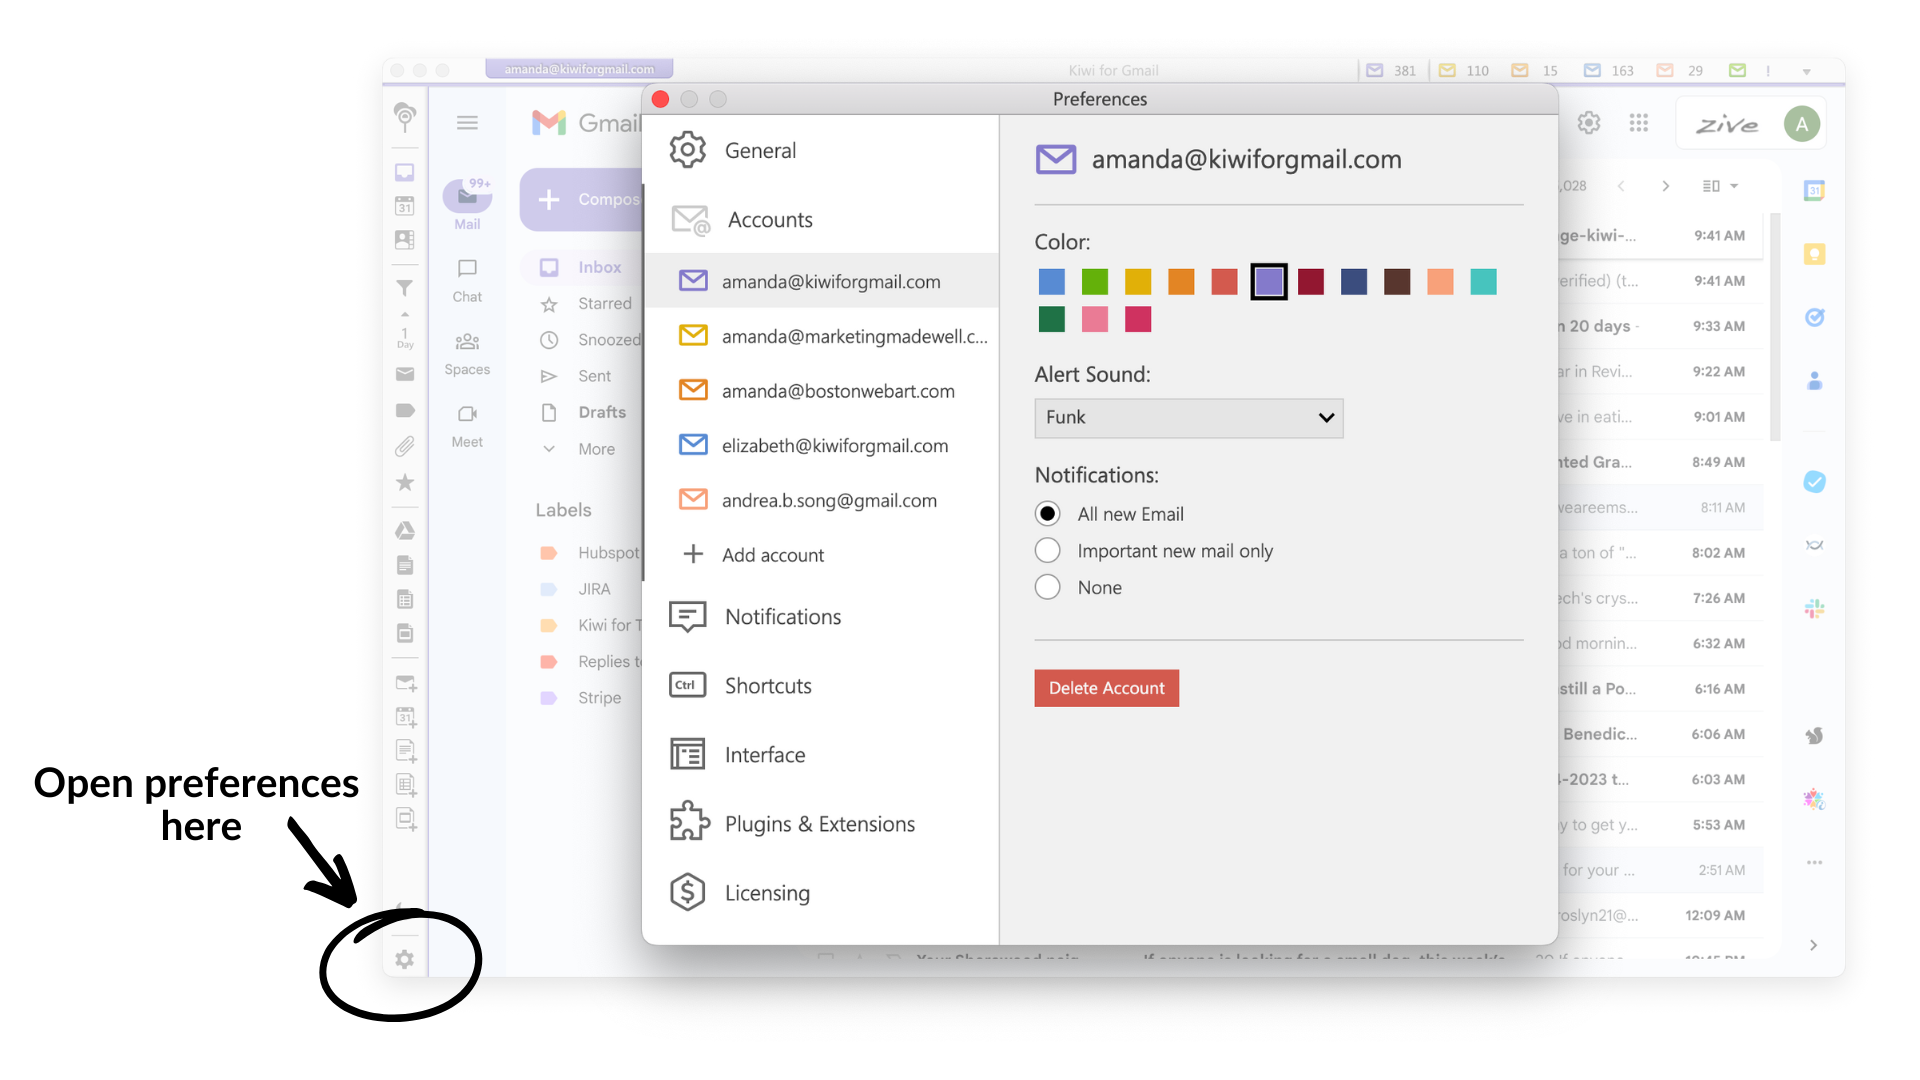1920x1080 pixels.
Task: Open Meet in Gmail left rail
Action: coord(467,426)
